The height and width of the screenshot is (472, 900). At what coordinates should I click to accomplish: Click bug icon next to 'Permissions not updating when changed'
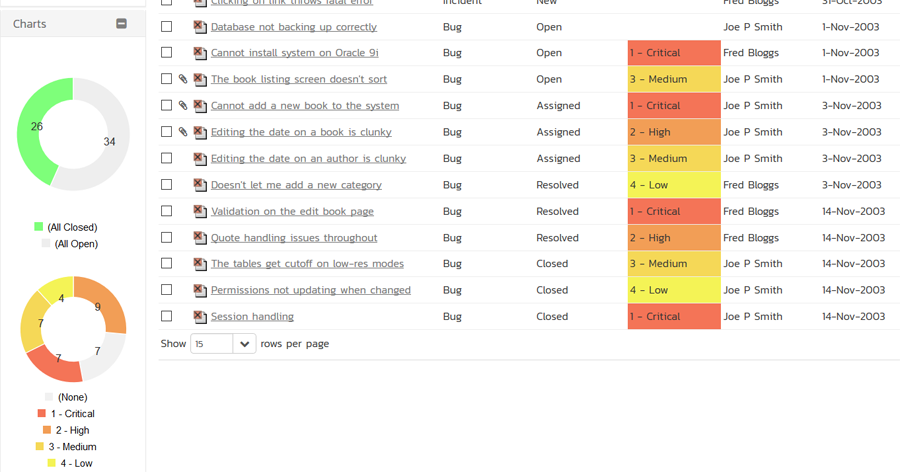200,291
